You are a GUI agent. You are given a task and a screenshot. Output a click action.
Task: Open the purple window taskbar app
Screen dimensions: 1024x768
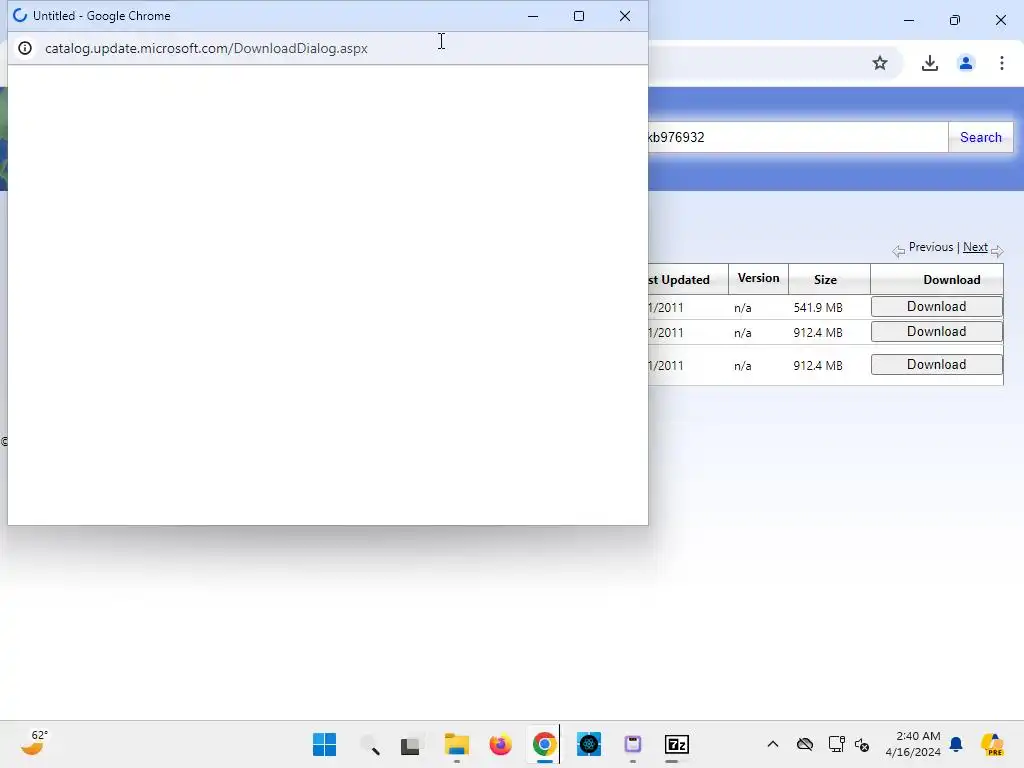(x=632, y=744)
